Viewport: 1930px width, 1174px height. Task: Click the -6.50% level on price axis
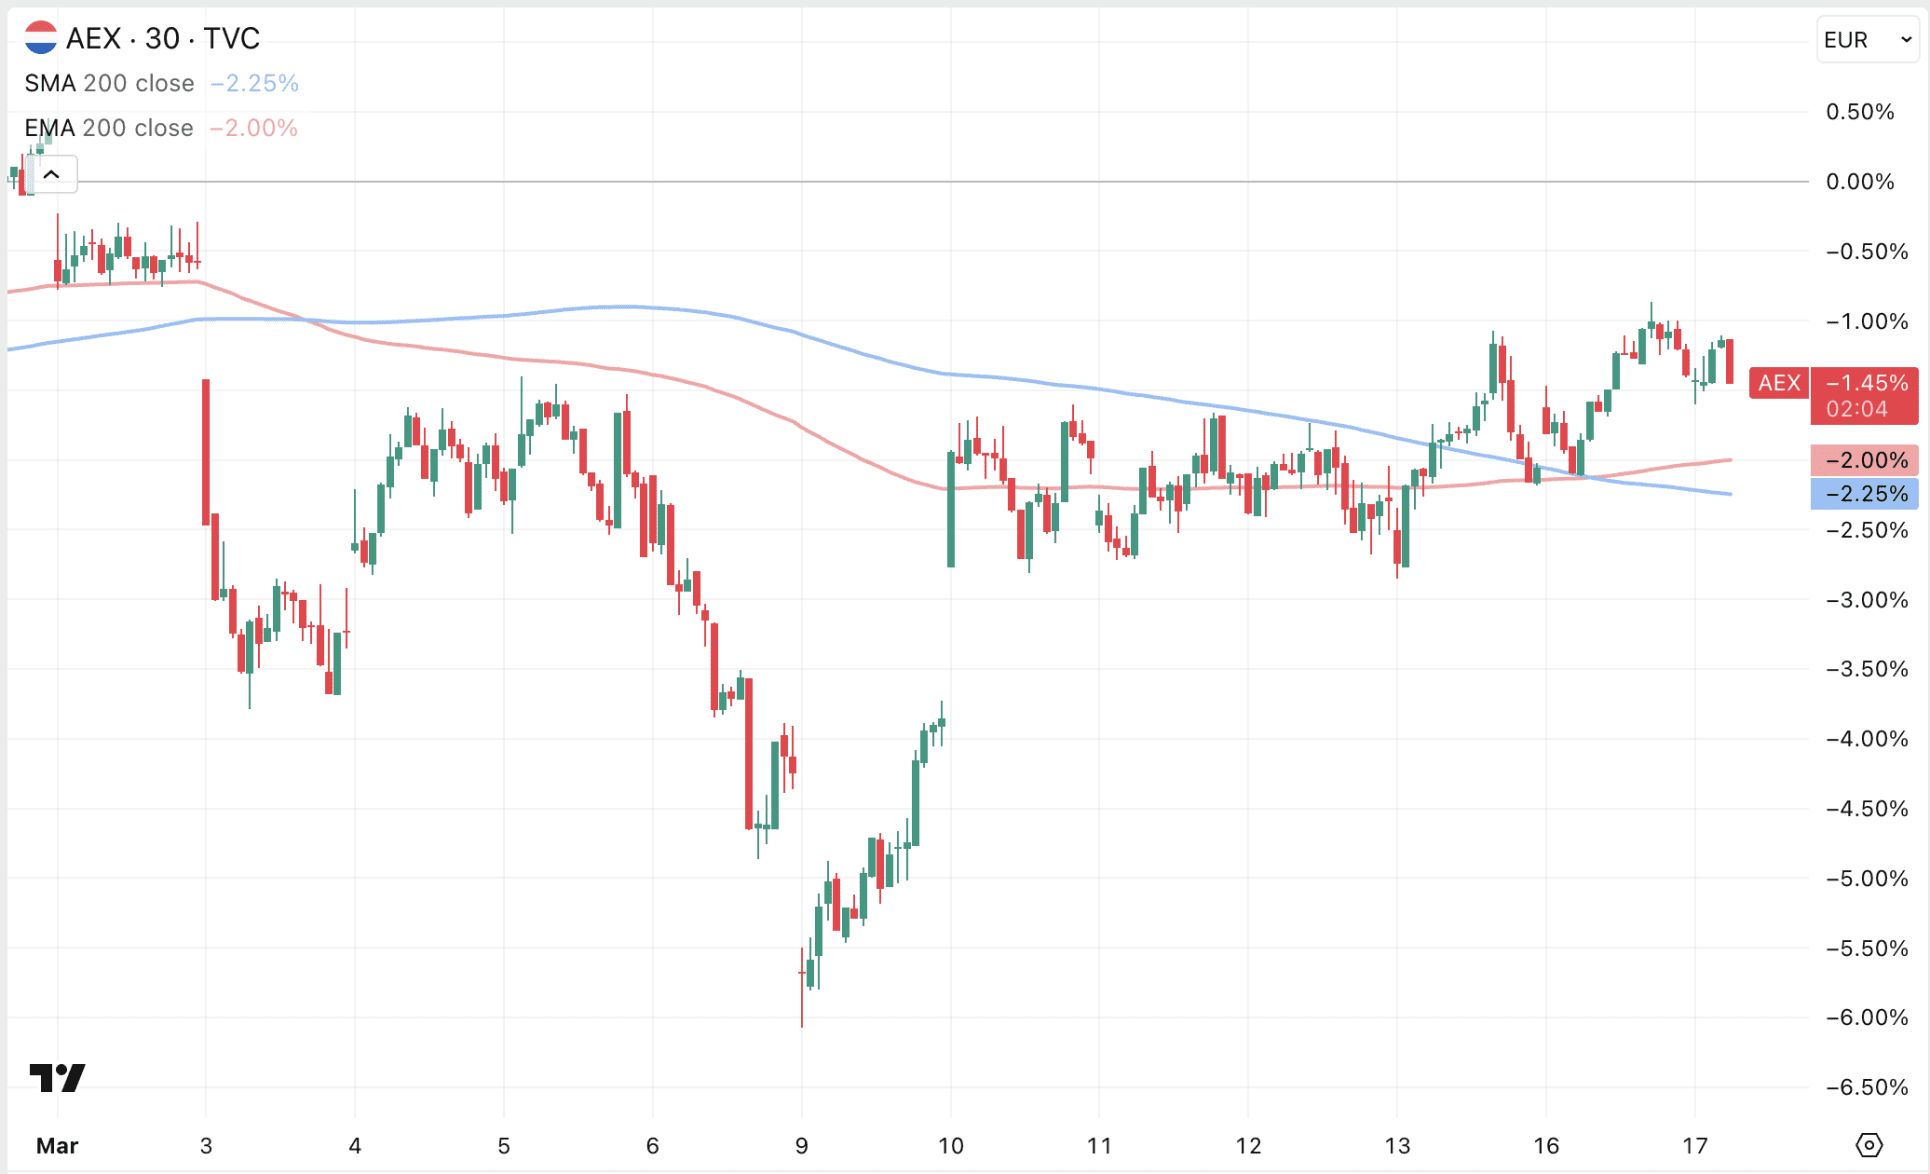(x=1865, y=1087)
